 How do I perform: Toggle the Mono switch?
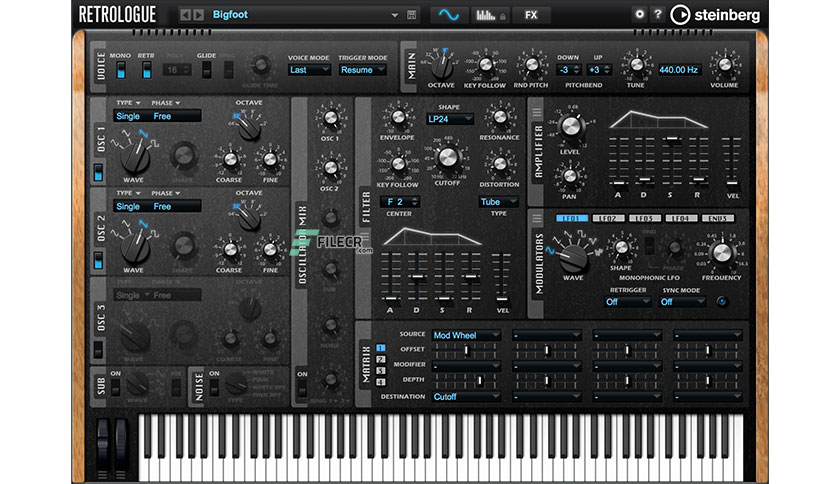click(x=121, y=70)
